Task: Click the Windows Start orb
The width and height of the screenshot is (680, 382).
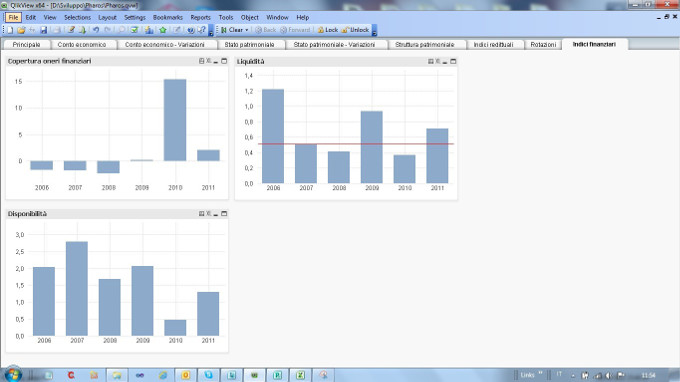Action: point(13,375)
